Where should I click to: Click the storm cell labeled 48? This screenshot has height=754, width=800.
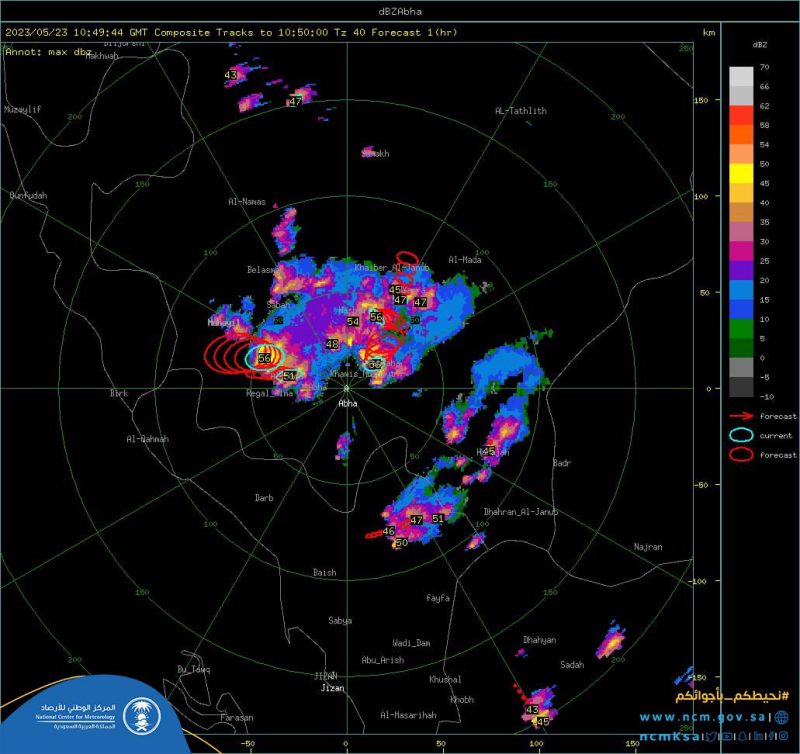332,344
